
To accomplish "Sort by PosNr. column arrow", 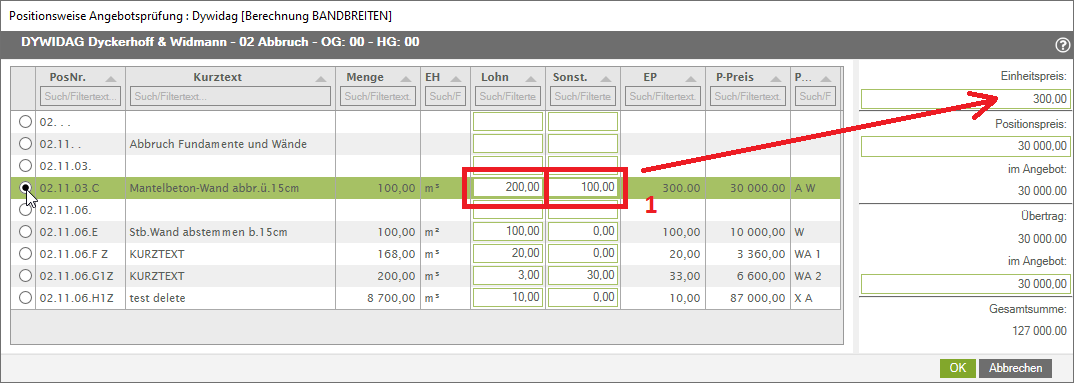I will coord(111,78).
